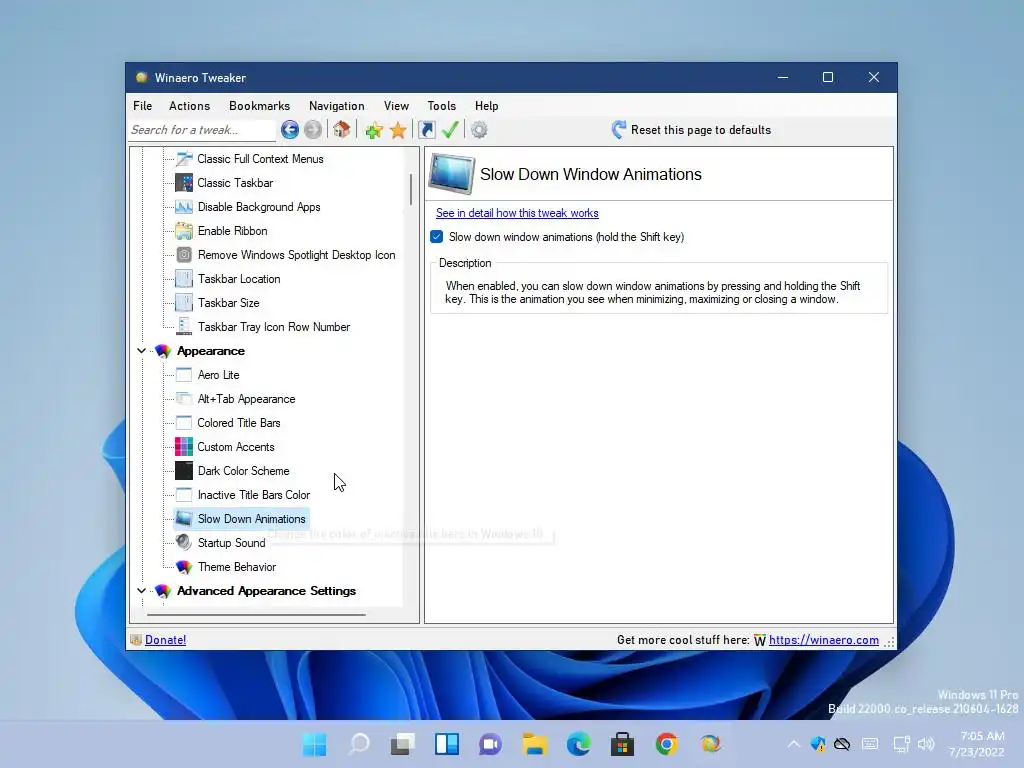1024x768 pixels.
Task: Open the Tools menu
Action: pos(441,106)
